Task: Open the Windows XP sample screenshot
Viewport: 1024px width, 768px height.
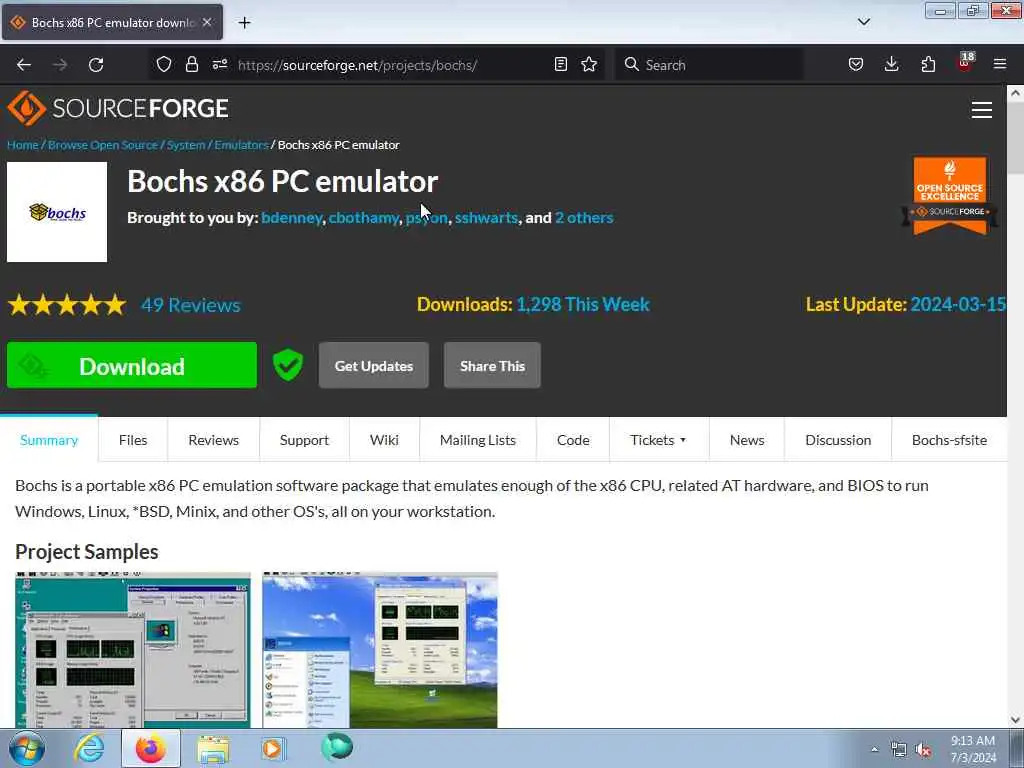Action: tap(380, 650)
